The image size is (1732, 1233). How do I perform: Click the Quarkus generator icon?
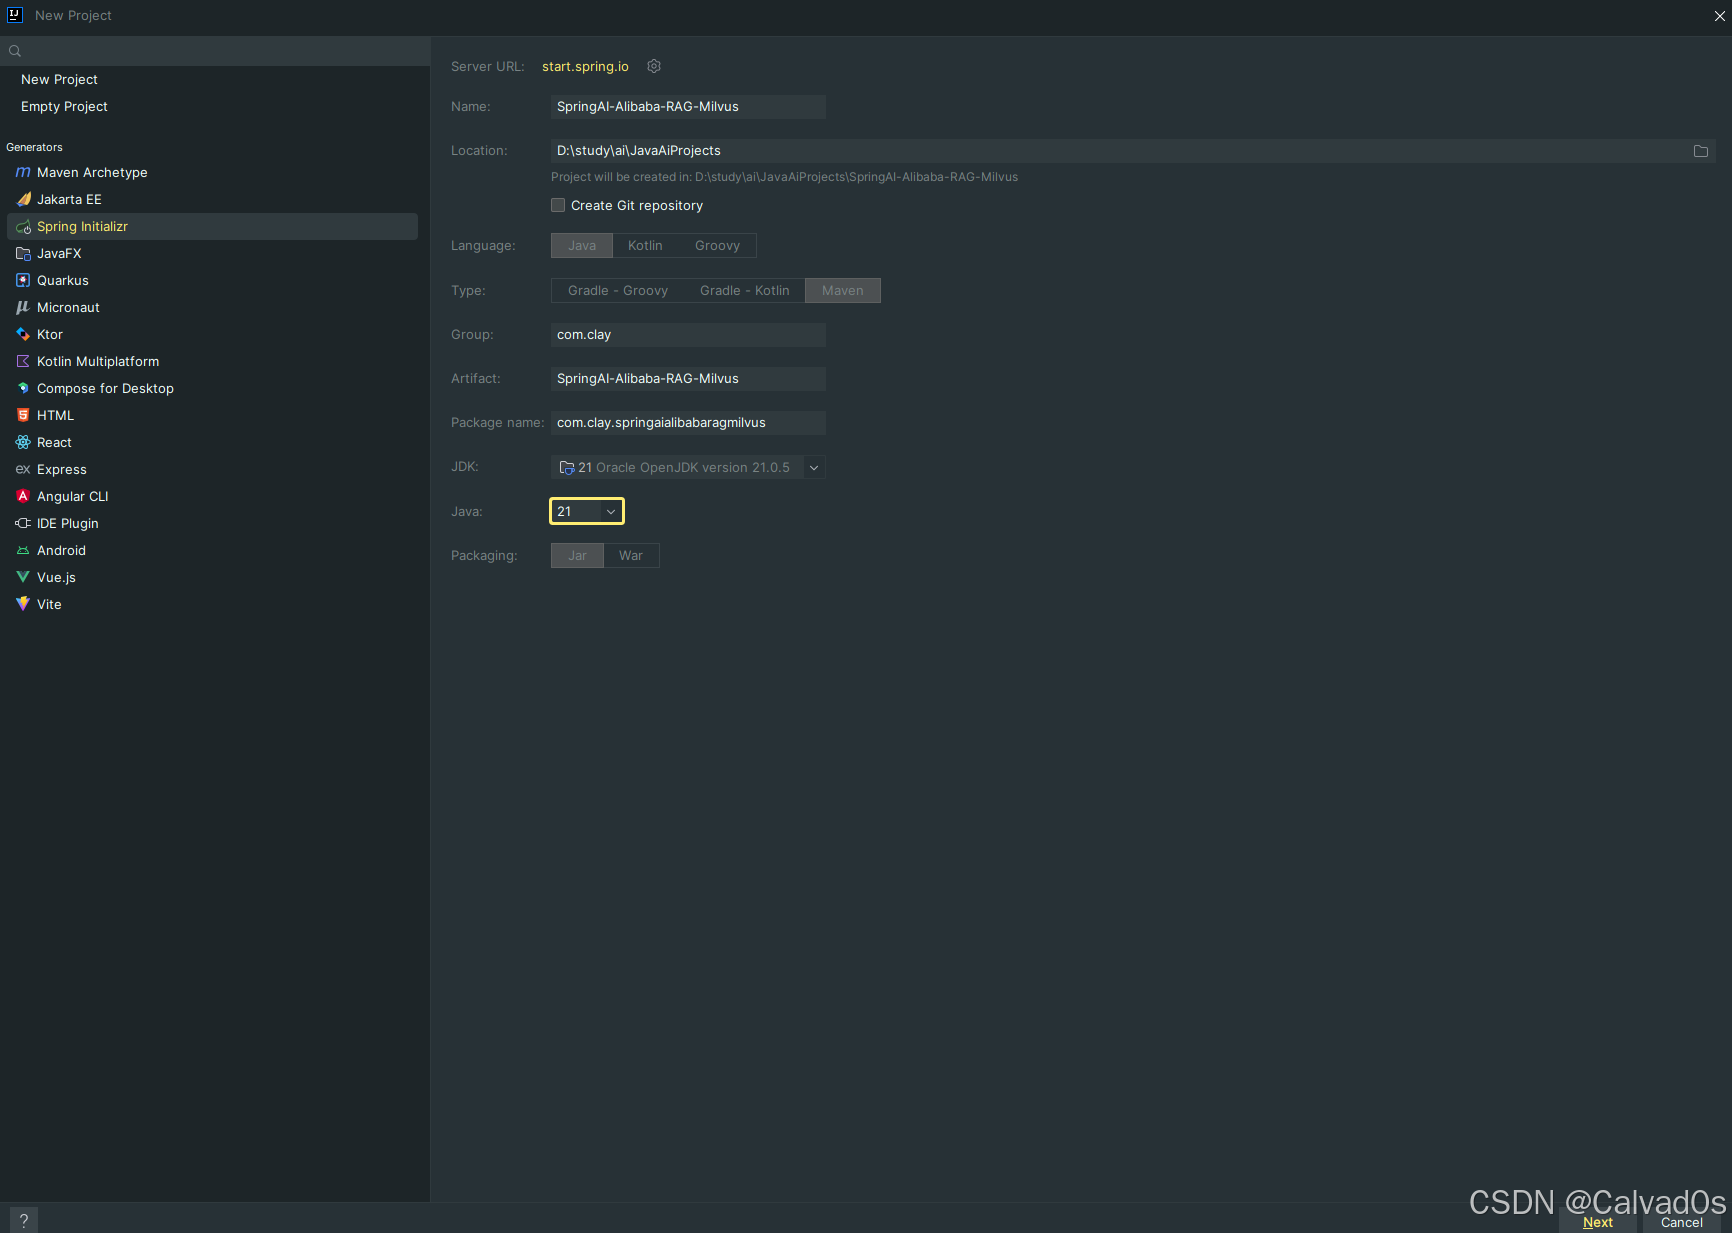[x=23, y=280]
